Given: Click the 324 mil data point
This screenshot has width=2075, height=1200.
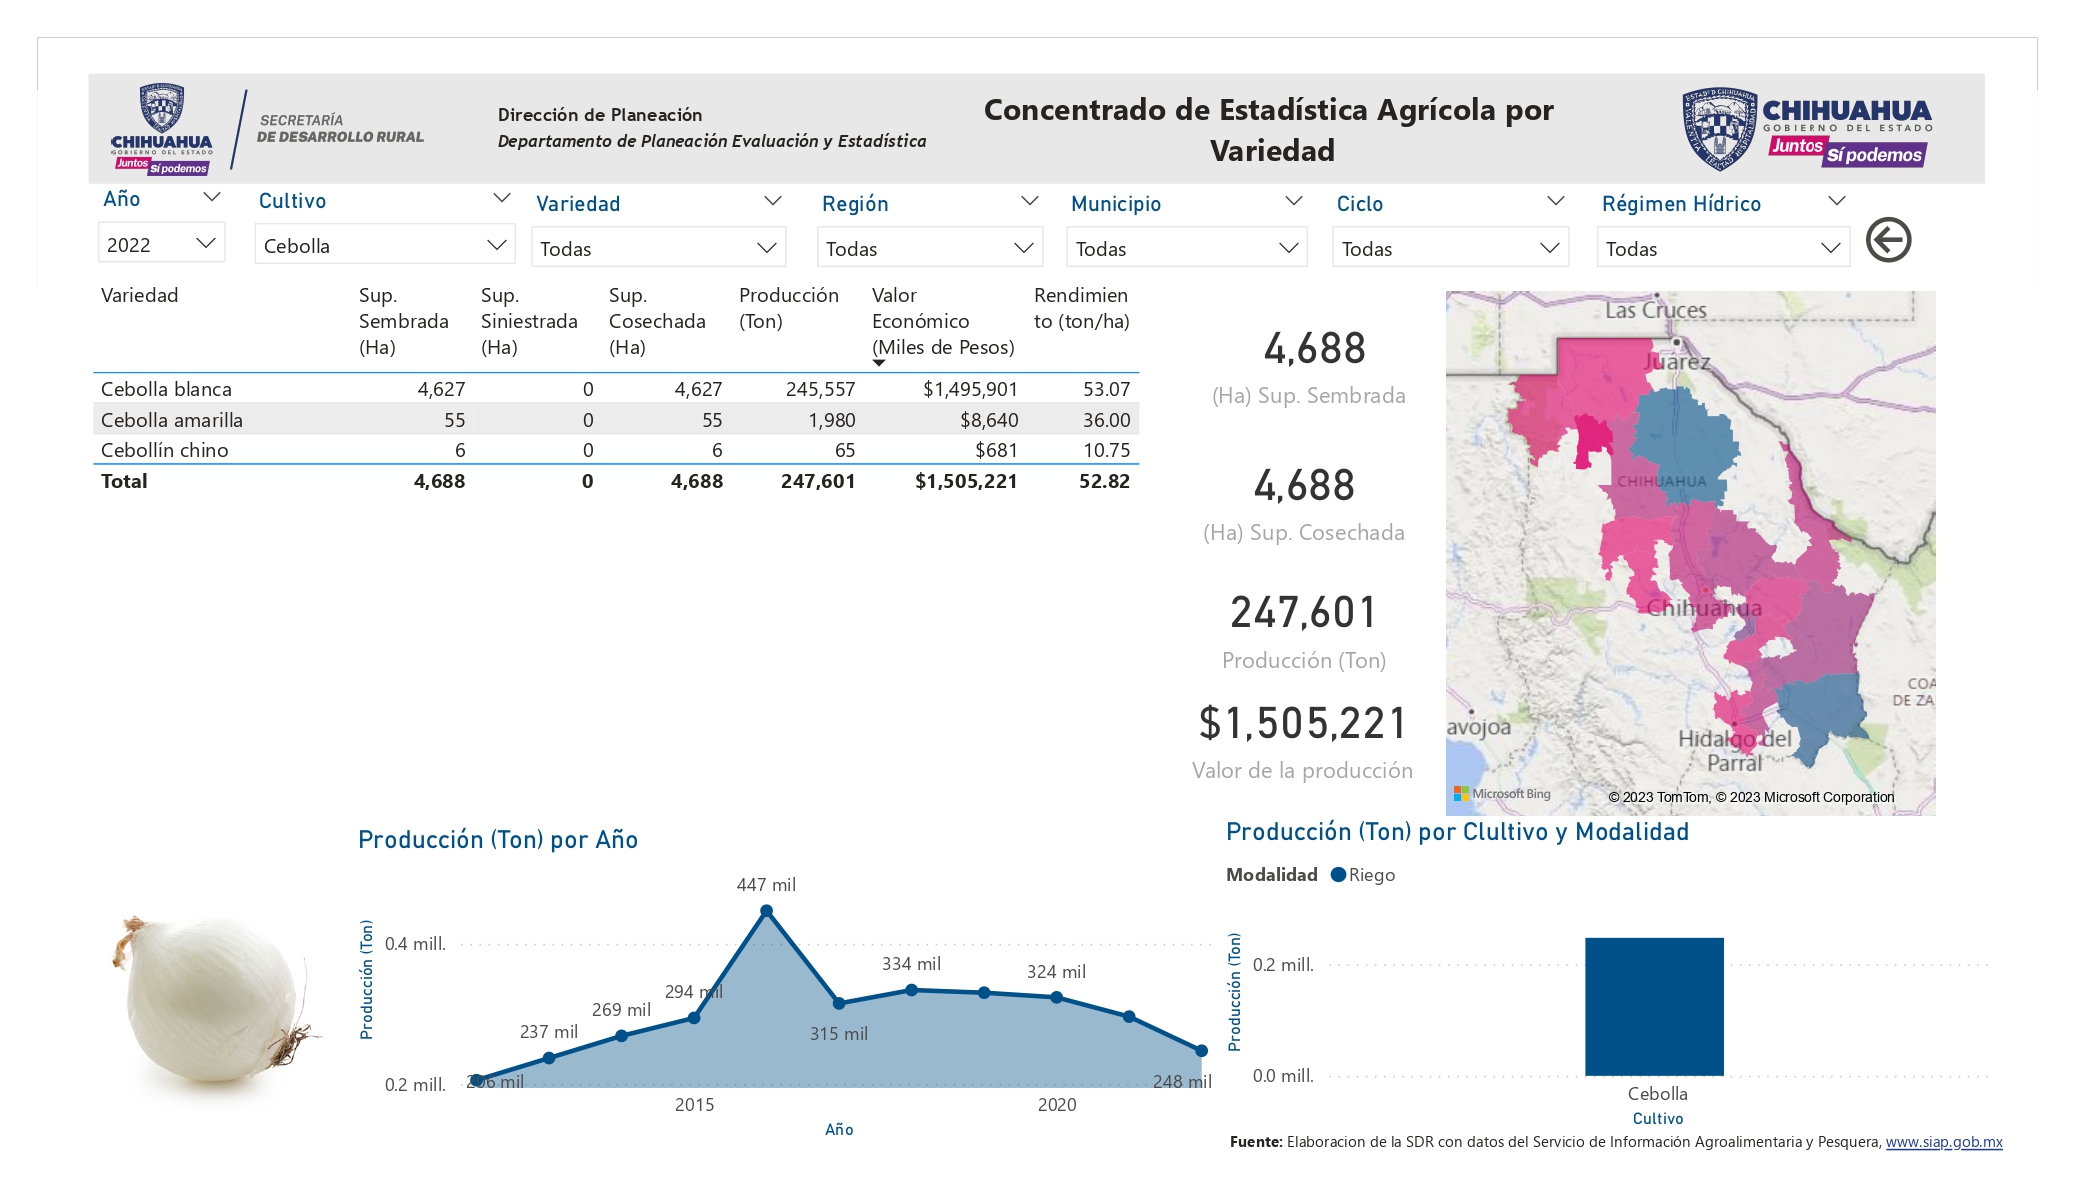Looking at the screenshot, I should point(1056,997).
